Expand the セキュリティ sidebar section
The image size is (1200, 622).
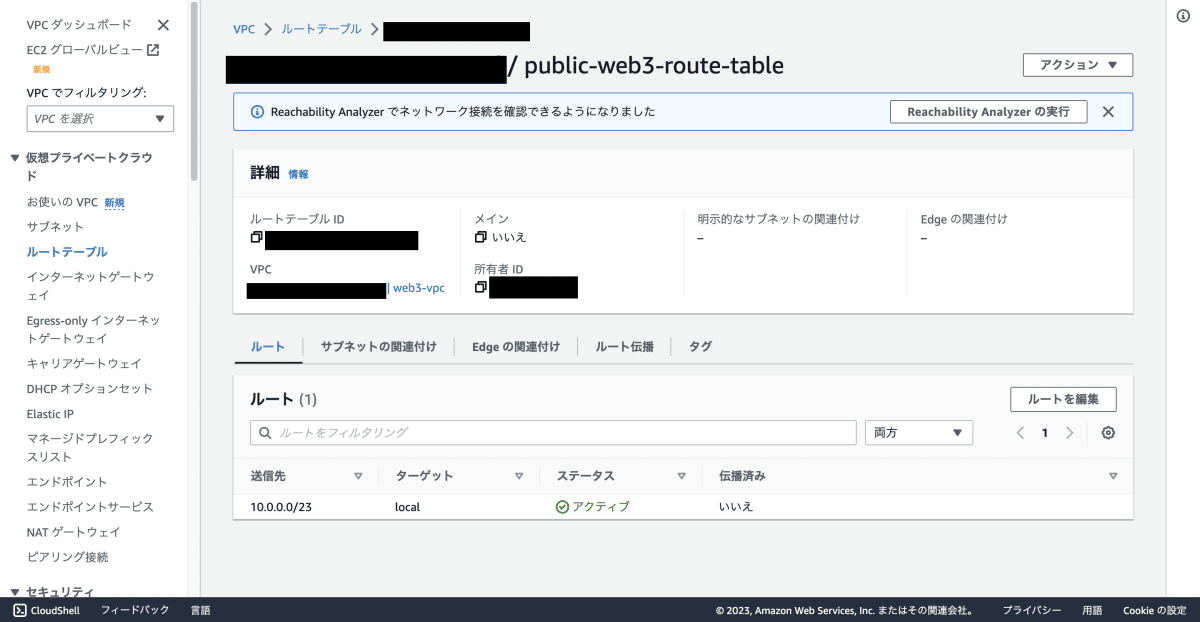(14, 592)
